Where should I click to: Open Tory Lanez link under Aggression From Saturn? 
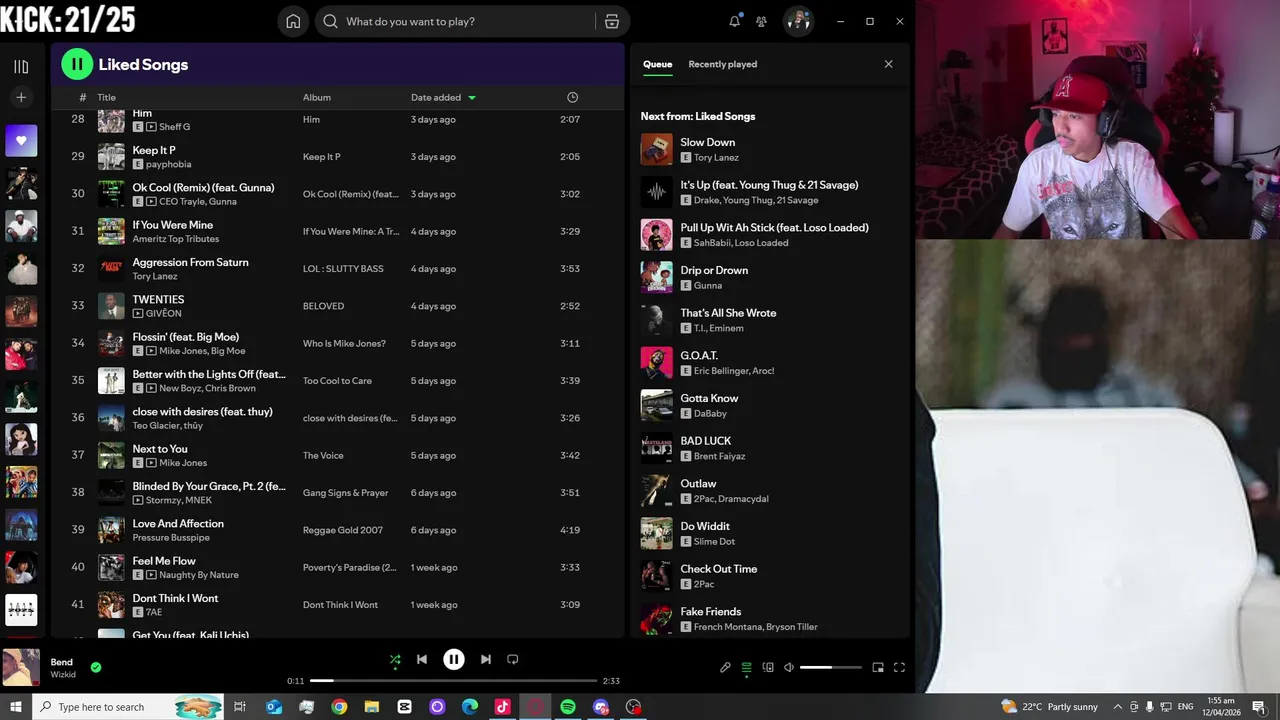pyautogui.click(x=155, y=276)
